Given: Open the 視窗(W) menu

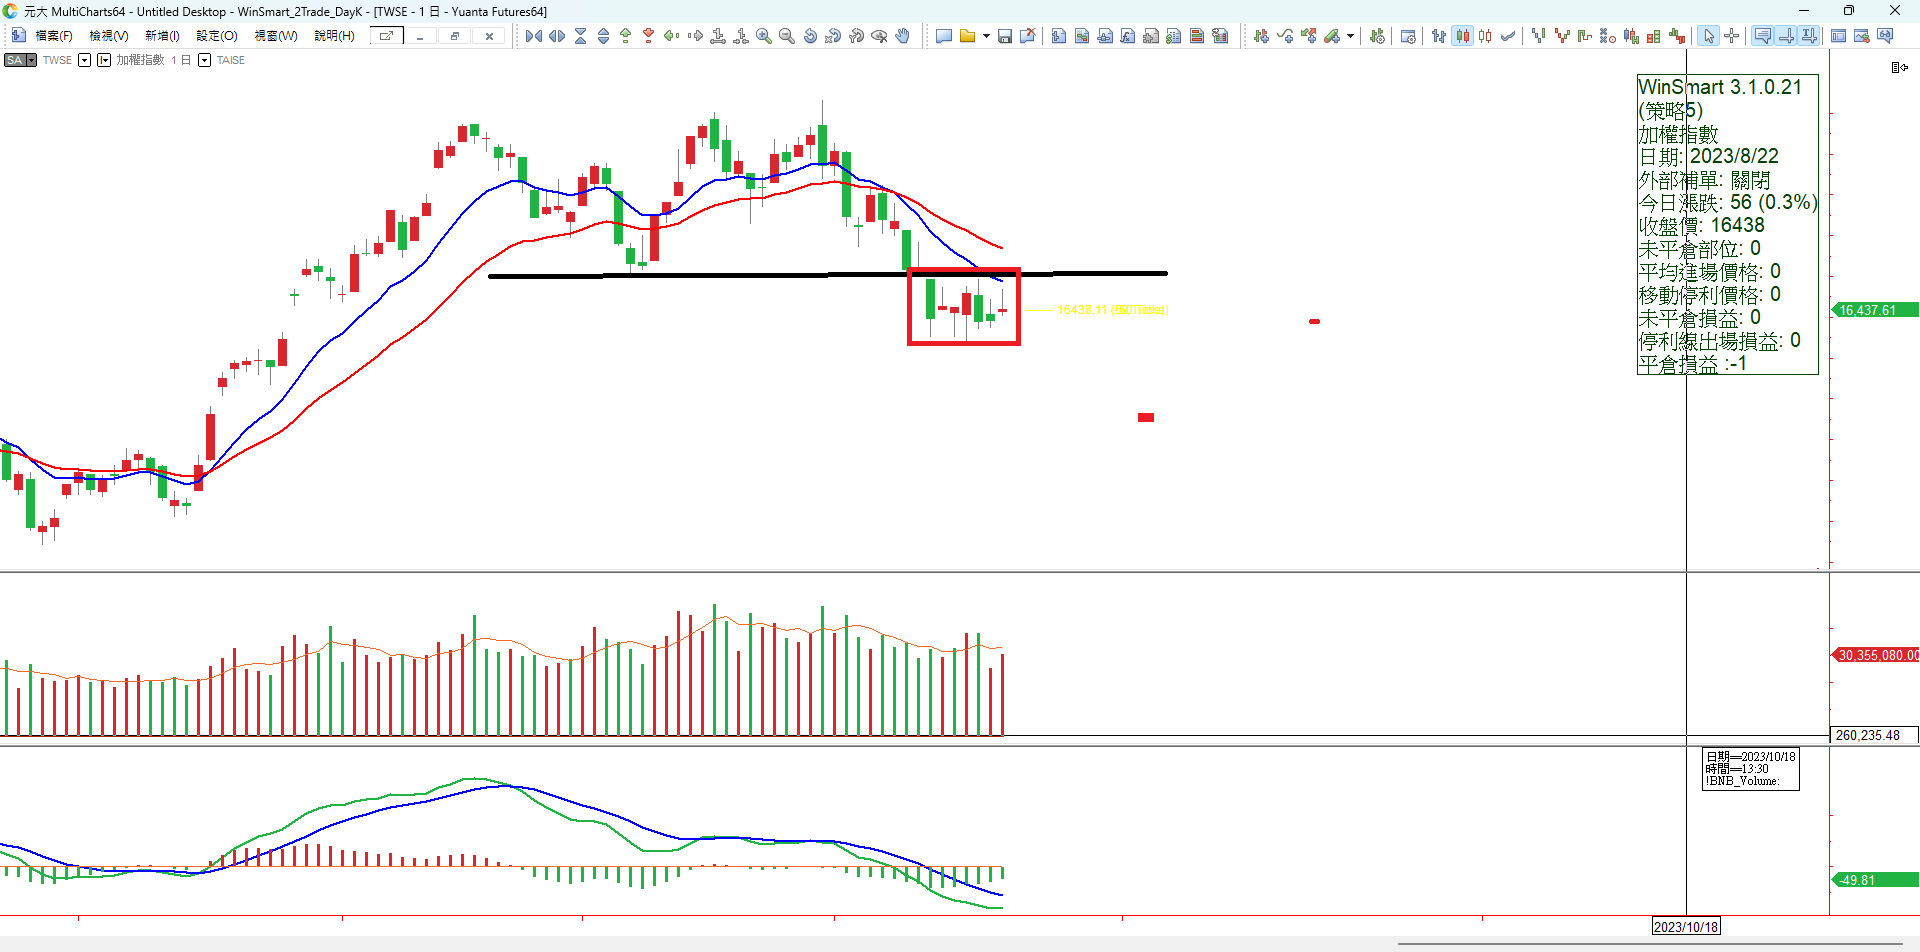Looking at the screenshot, I should point(276,36).
